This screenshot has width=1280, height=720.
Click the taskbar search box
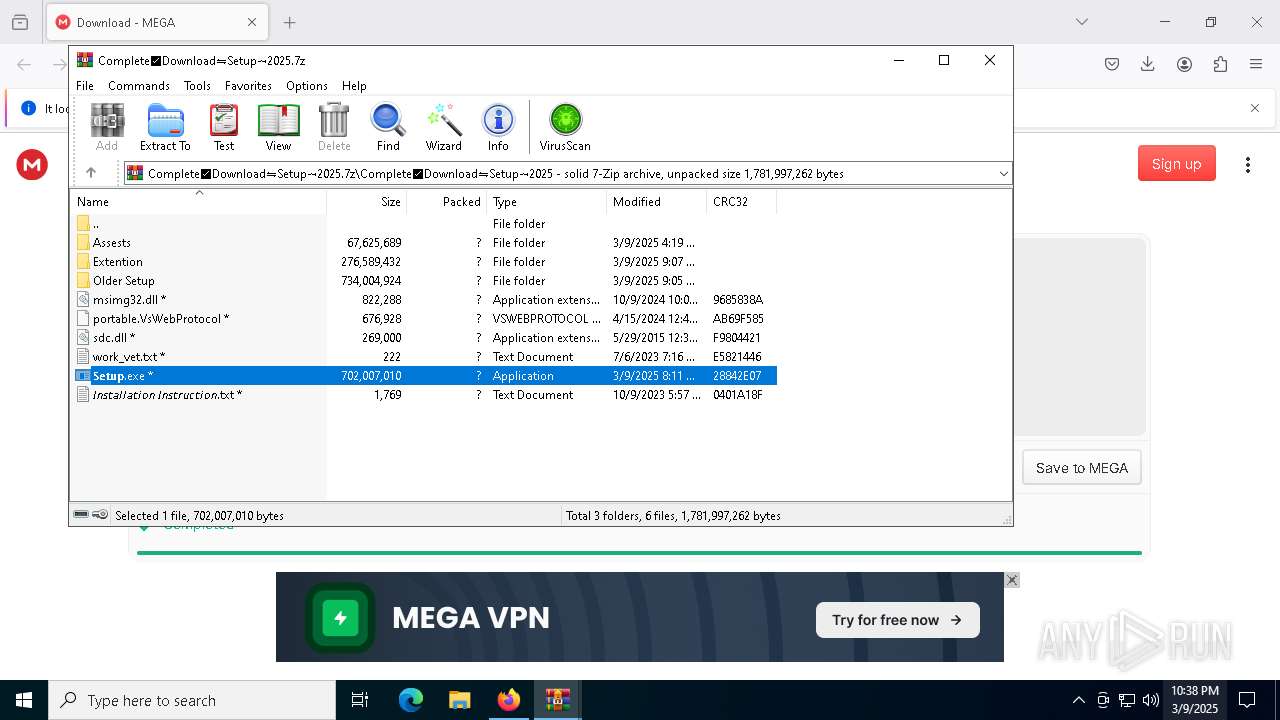tap(192, 700)
